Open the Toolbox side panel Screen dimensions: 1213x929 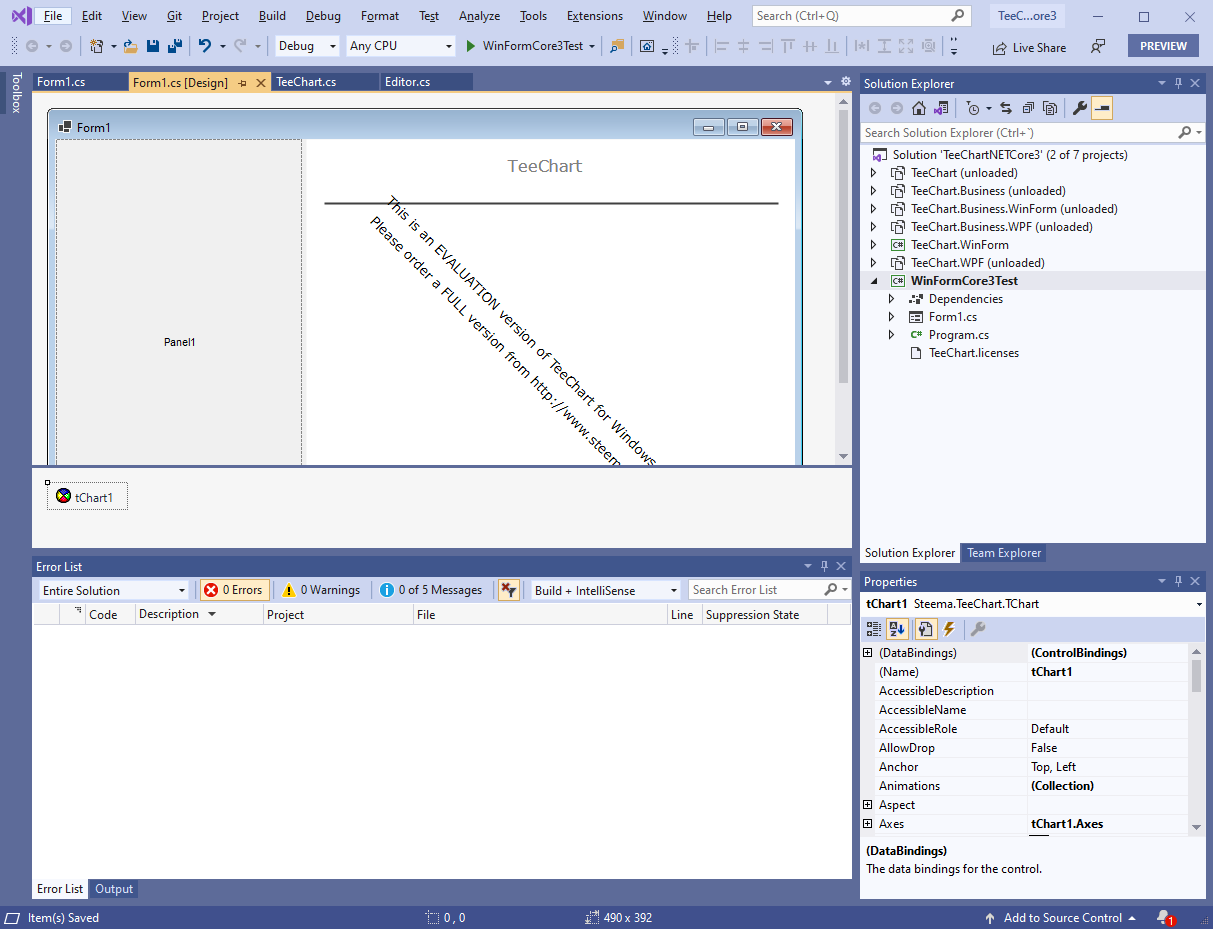click(16, 93)
